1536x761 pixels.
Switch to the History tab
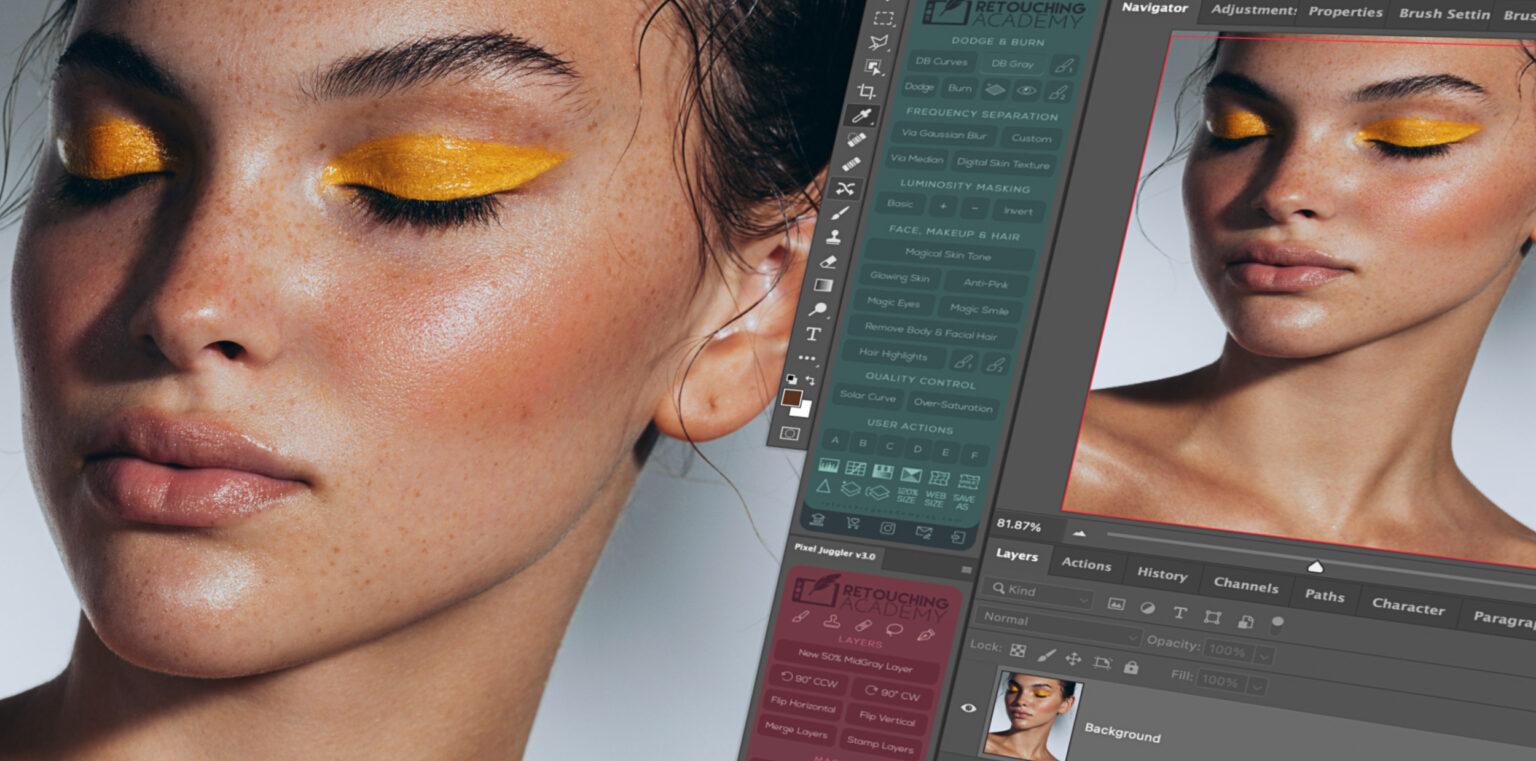pyautogui.click(x=1161, y=575)
